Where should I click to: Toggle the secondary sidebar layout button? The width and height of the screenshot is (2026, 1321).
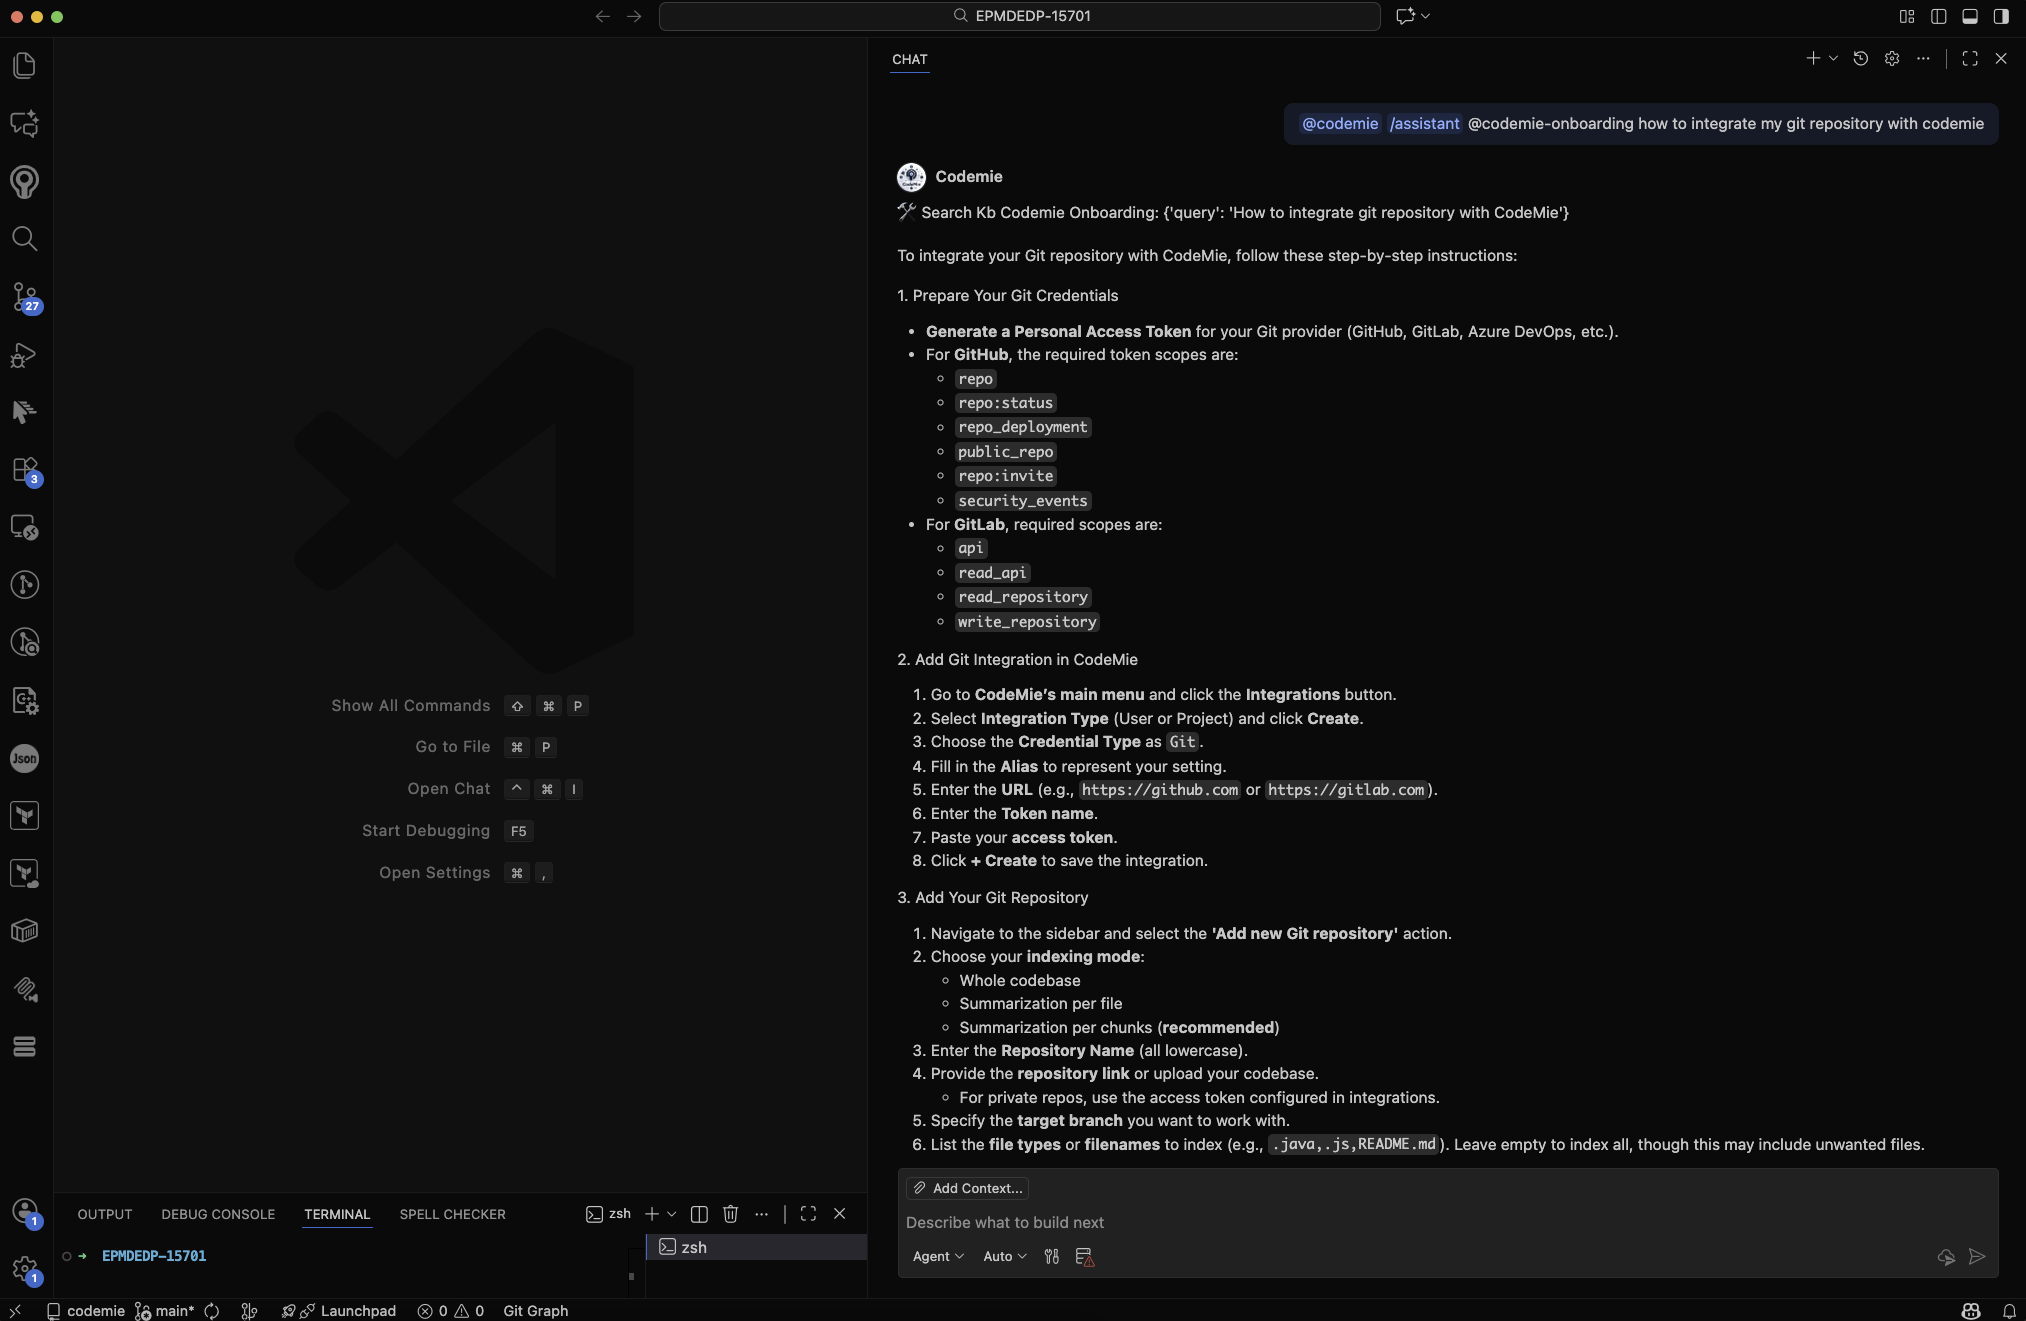[2000, 16]
